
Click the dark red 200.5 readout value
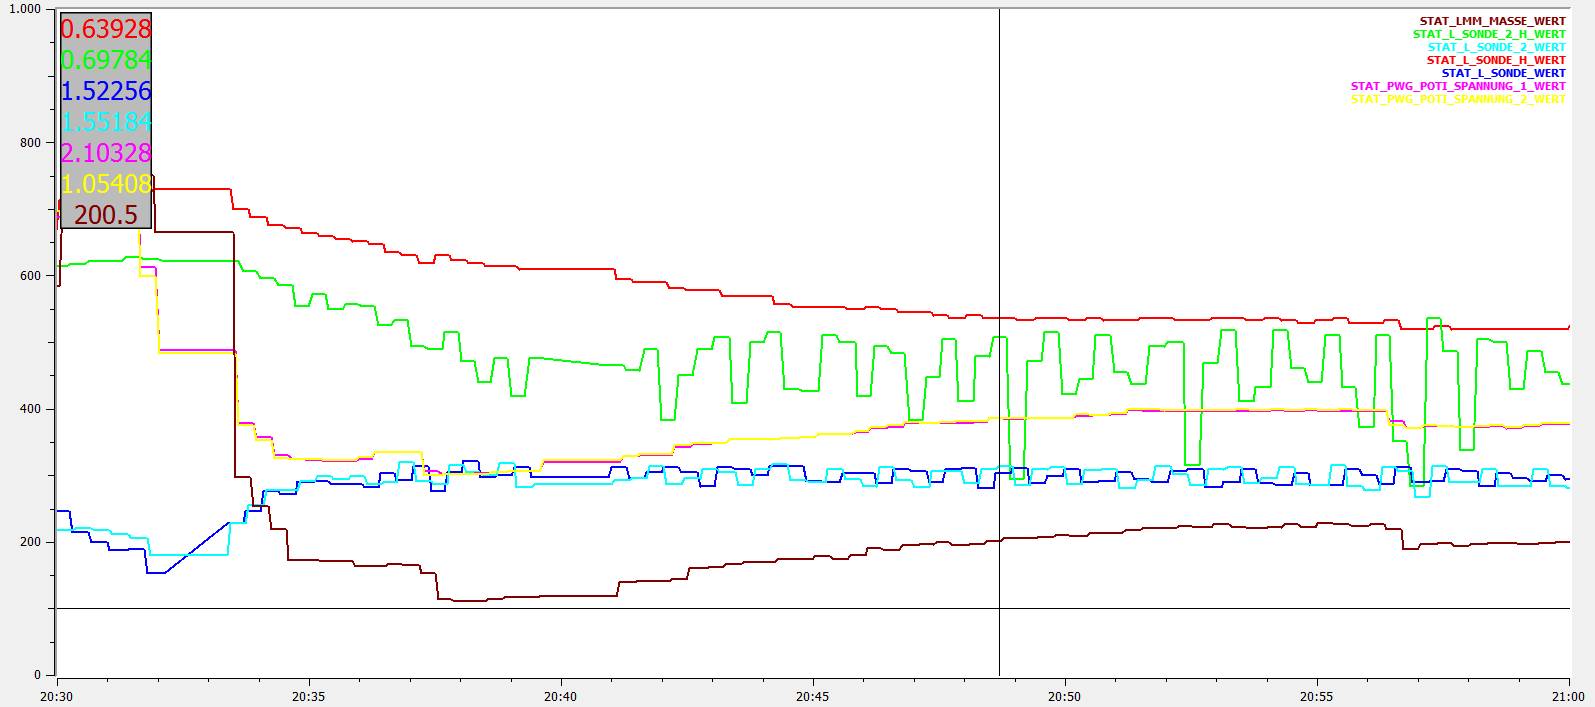coord(106,215)
